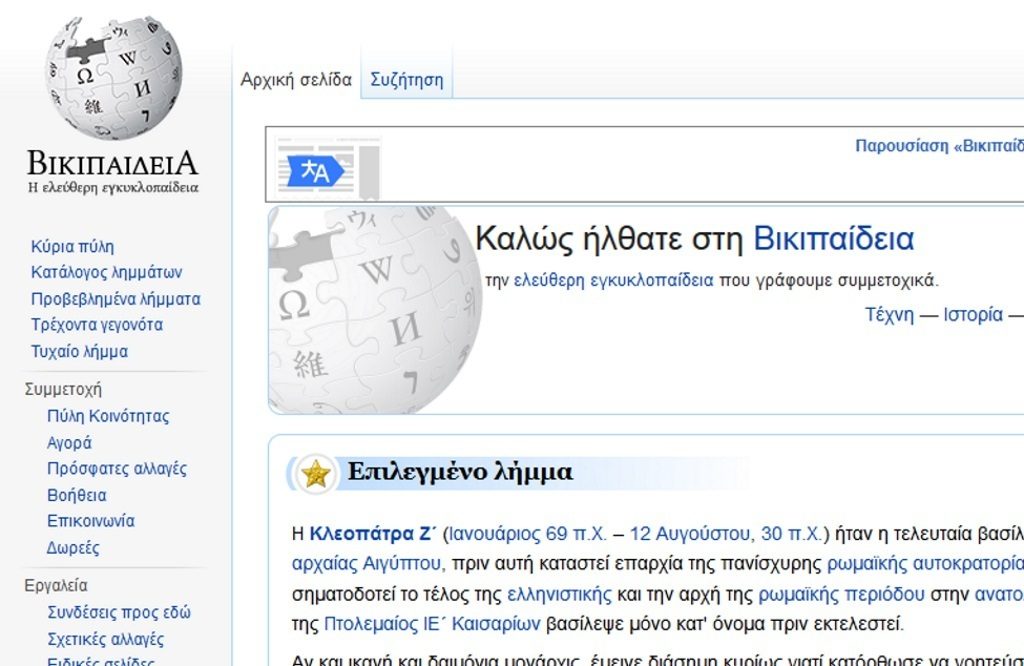
Task: Open the Βοήθεια help page
Action: 76,495
